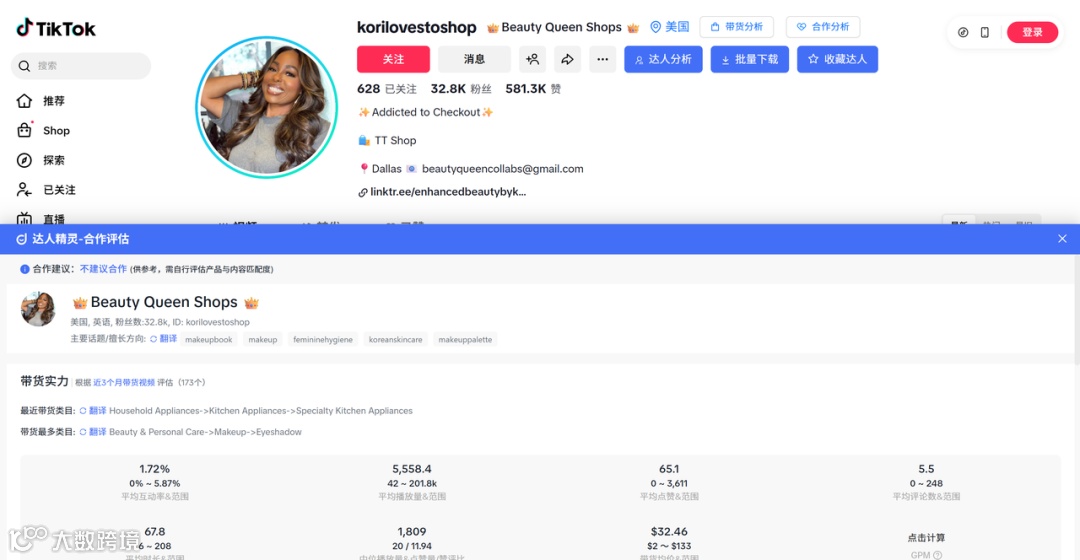Click the beautyqueencollabs@gmail.com email text
1080x560 pixels.
[x=502, y=169]
